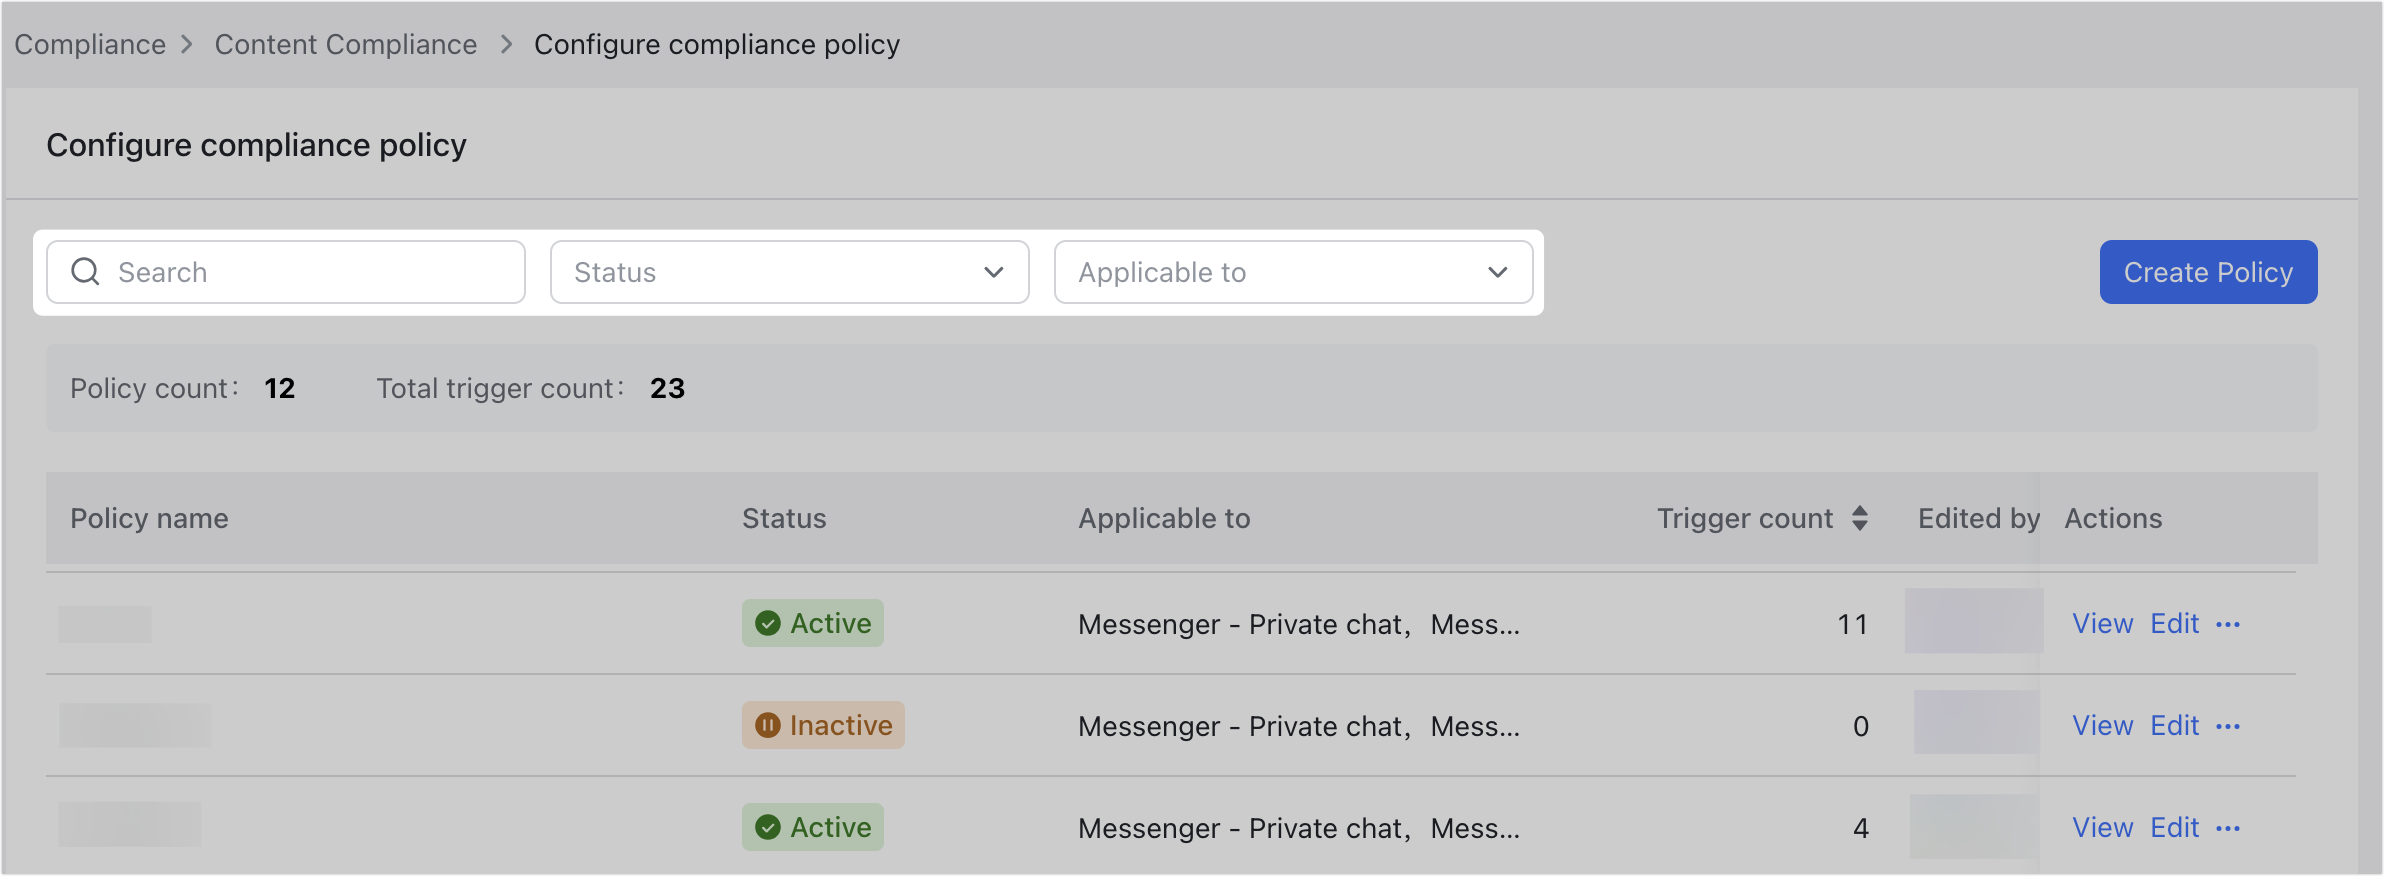
Task: Open more actions for the Inactive policy
Action: click(x=2228, y=727)
